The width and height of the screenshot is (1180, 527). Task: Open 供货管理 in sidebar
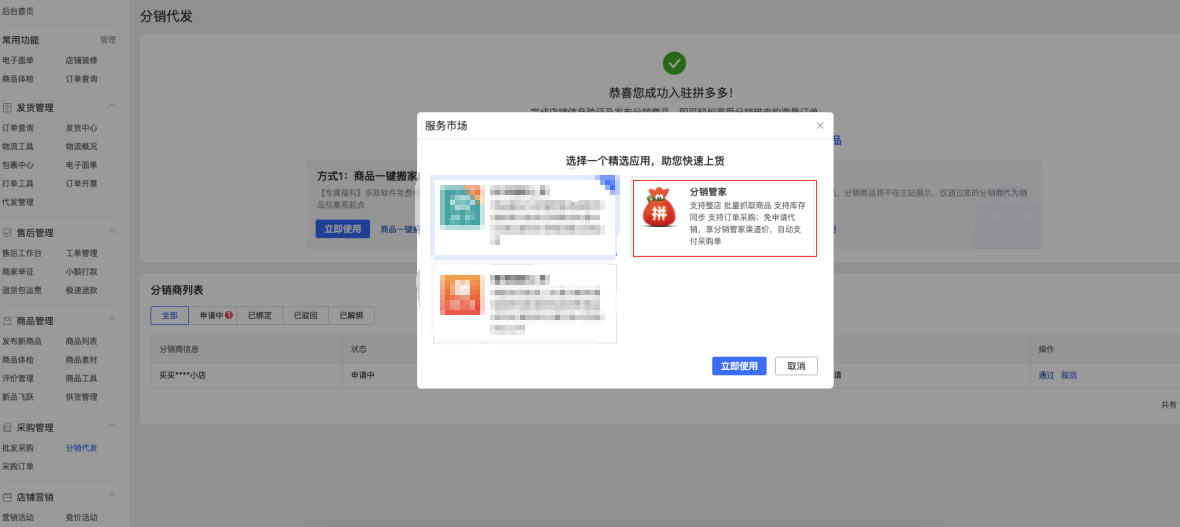pyautogui.click(x=81, y=397)
